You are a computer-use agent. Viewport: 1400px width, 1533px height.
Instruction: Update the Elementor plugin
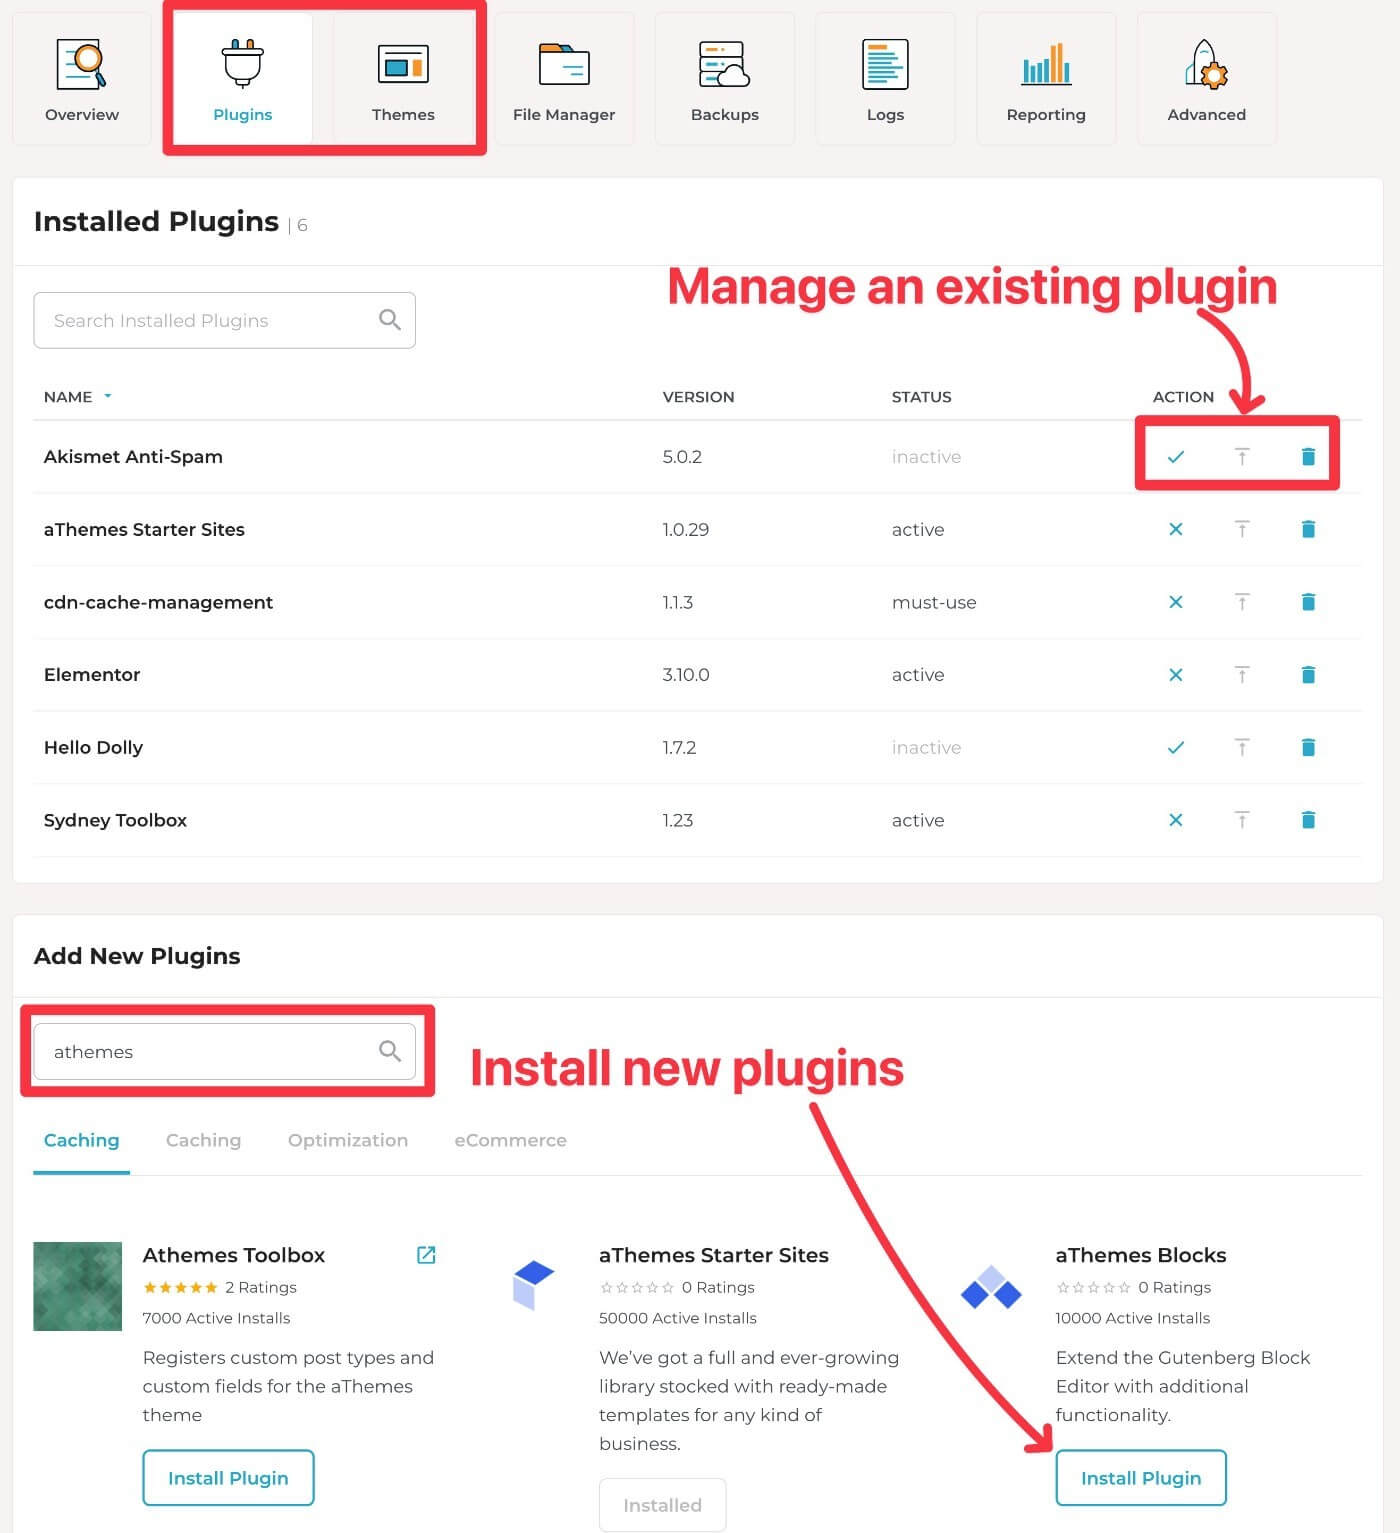(1242, 675)
